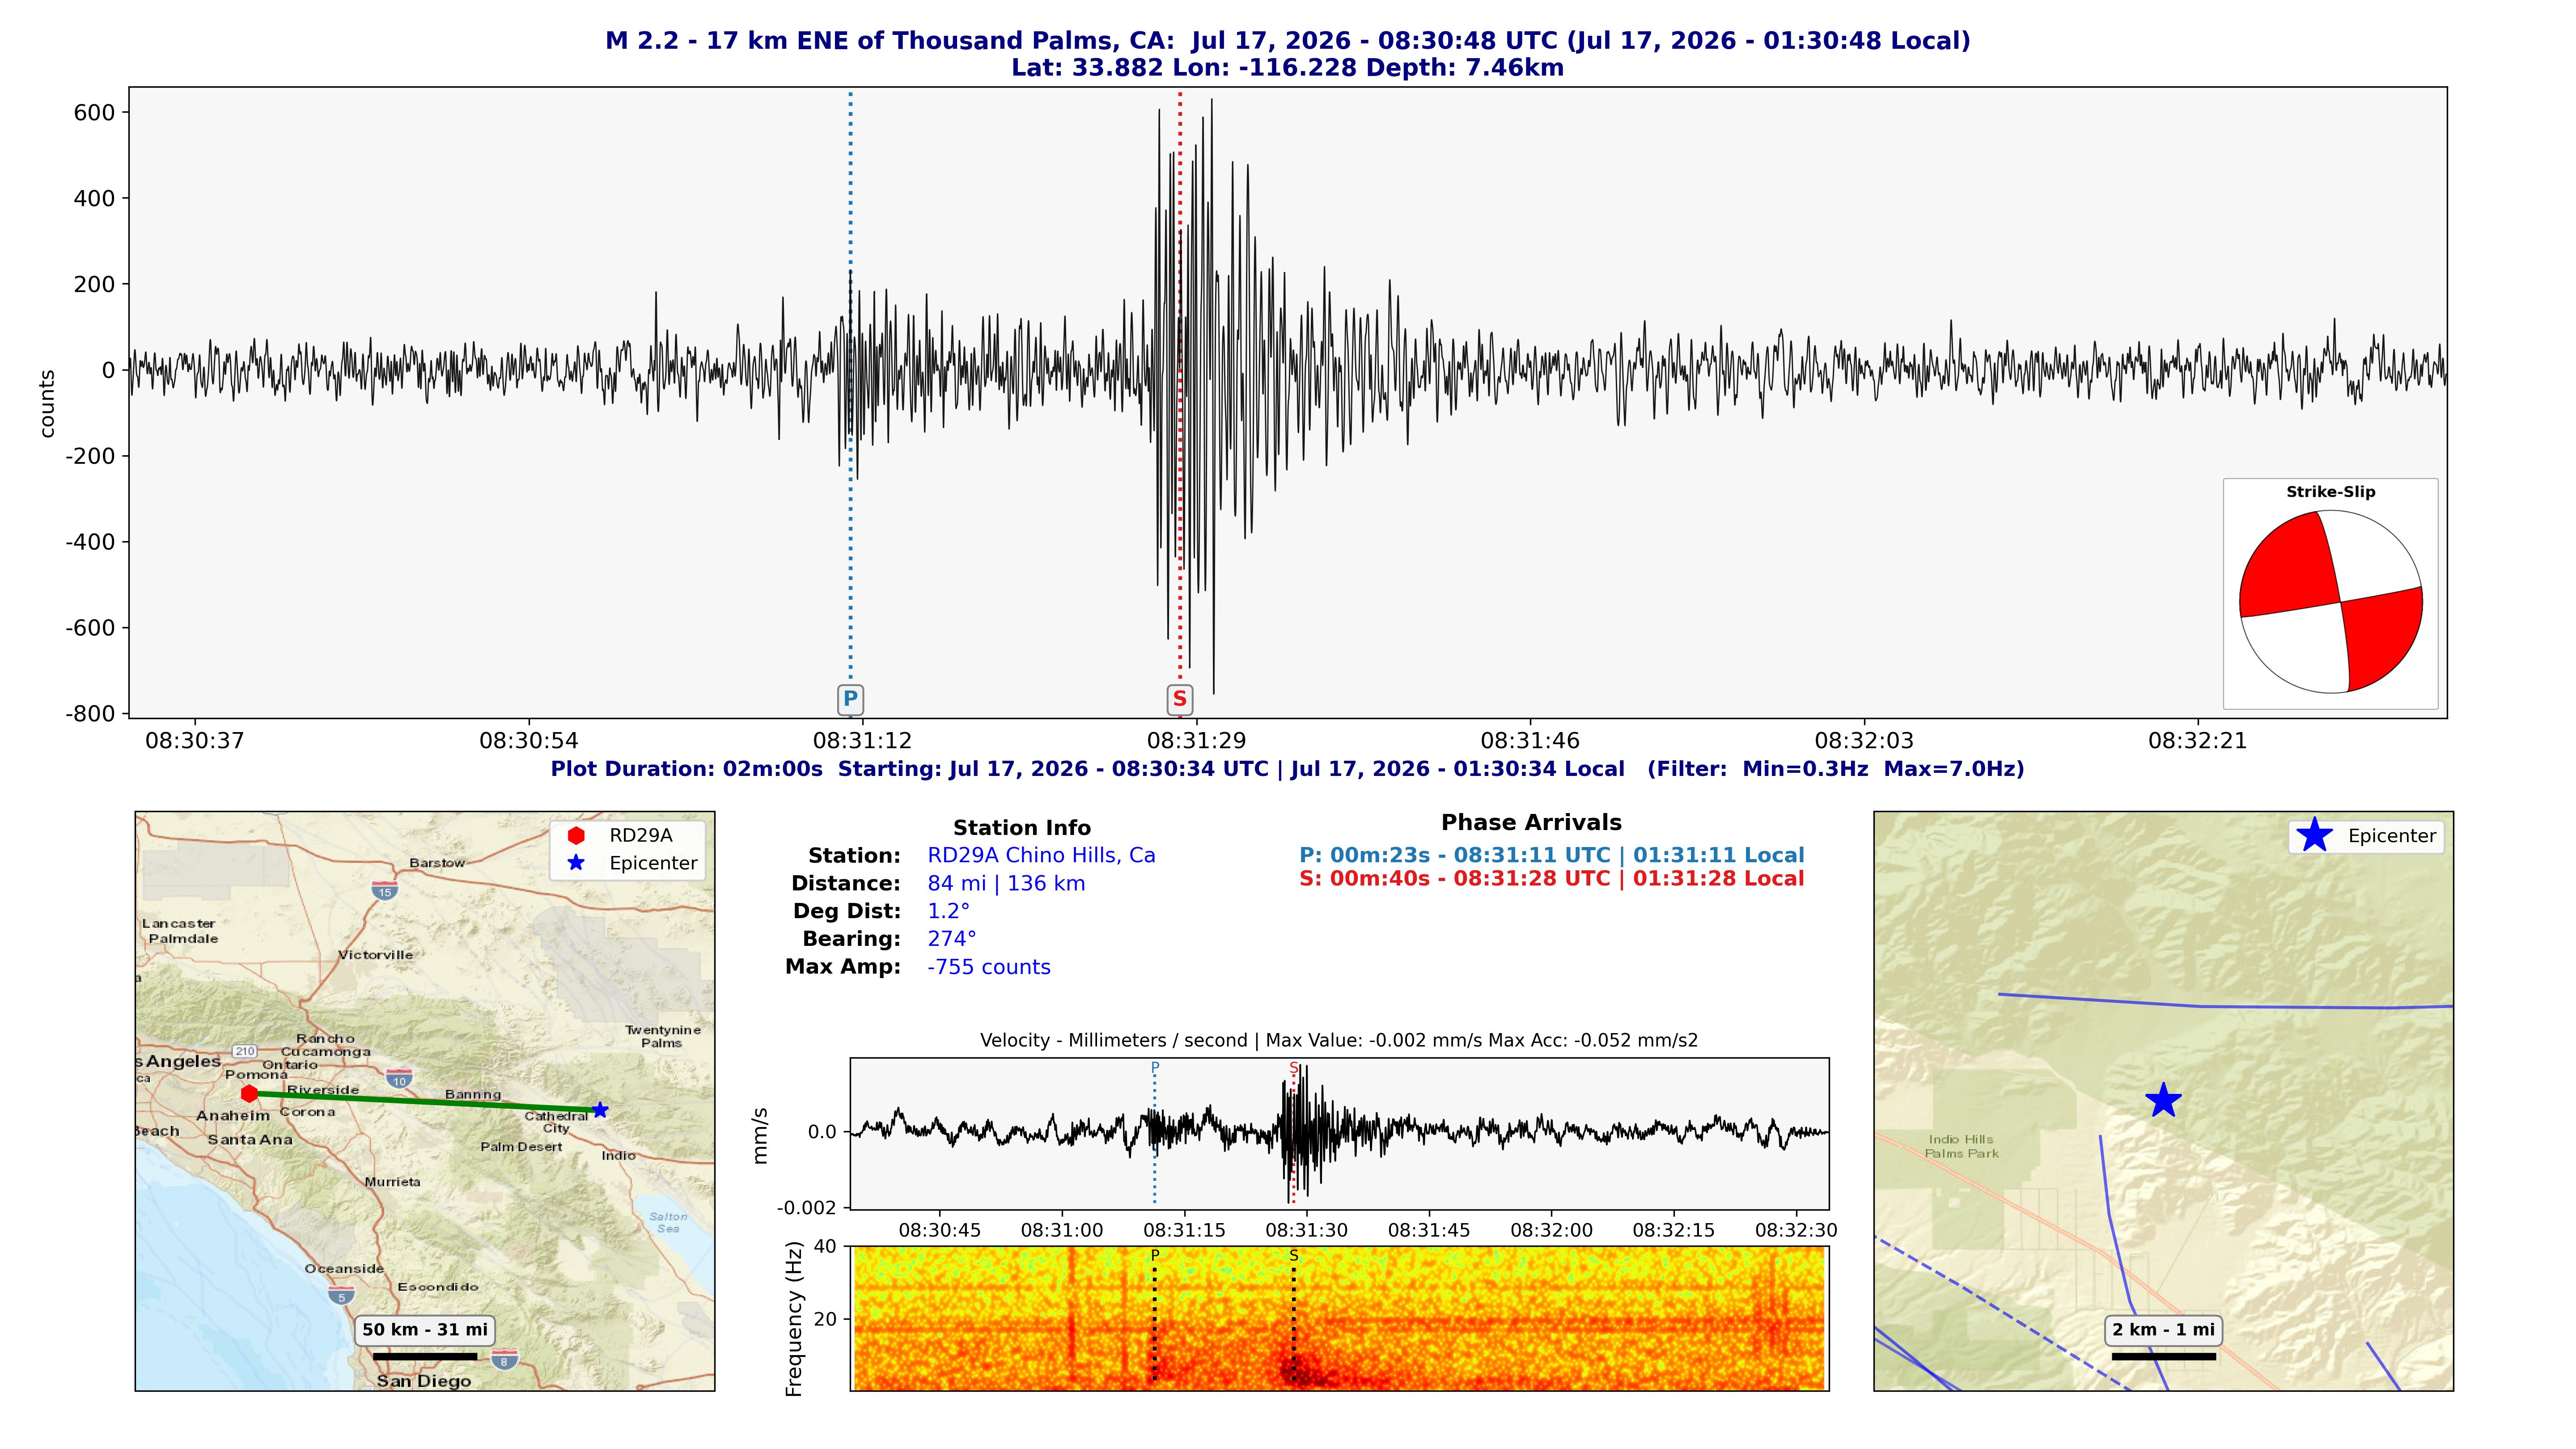2576x1449 pixels.
Task: Click the '-755 counts' max amplitude value
Action: click(x=989, y=967)
